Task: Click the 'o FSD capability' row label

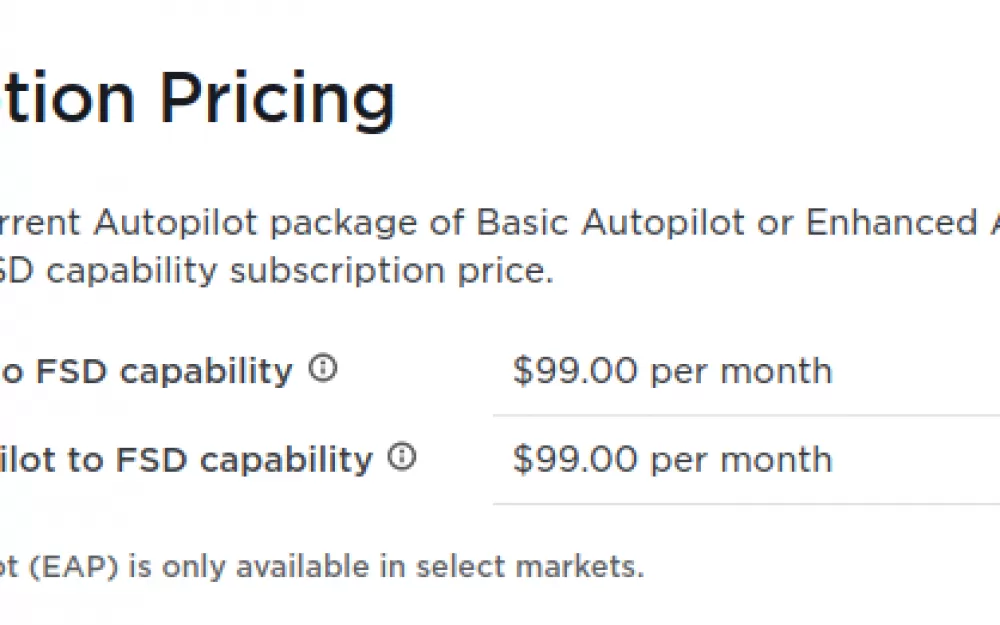Action: [x=146, y=371]
